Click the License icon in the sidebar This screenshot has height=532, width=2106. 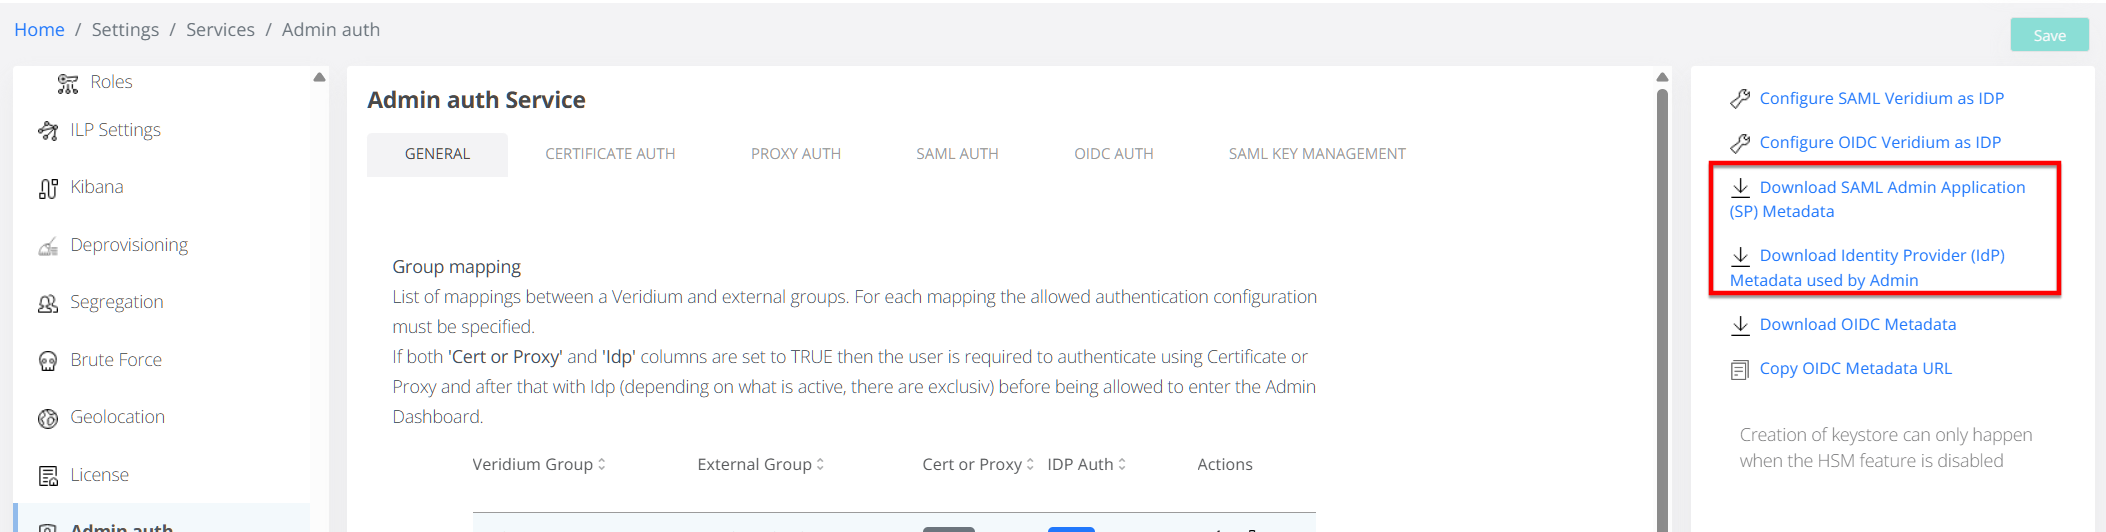[48, 476]
